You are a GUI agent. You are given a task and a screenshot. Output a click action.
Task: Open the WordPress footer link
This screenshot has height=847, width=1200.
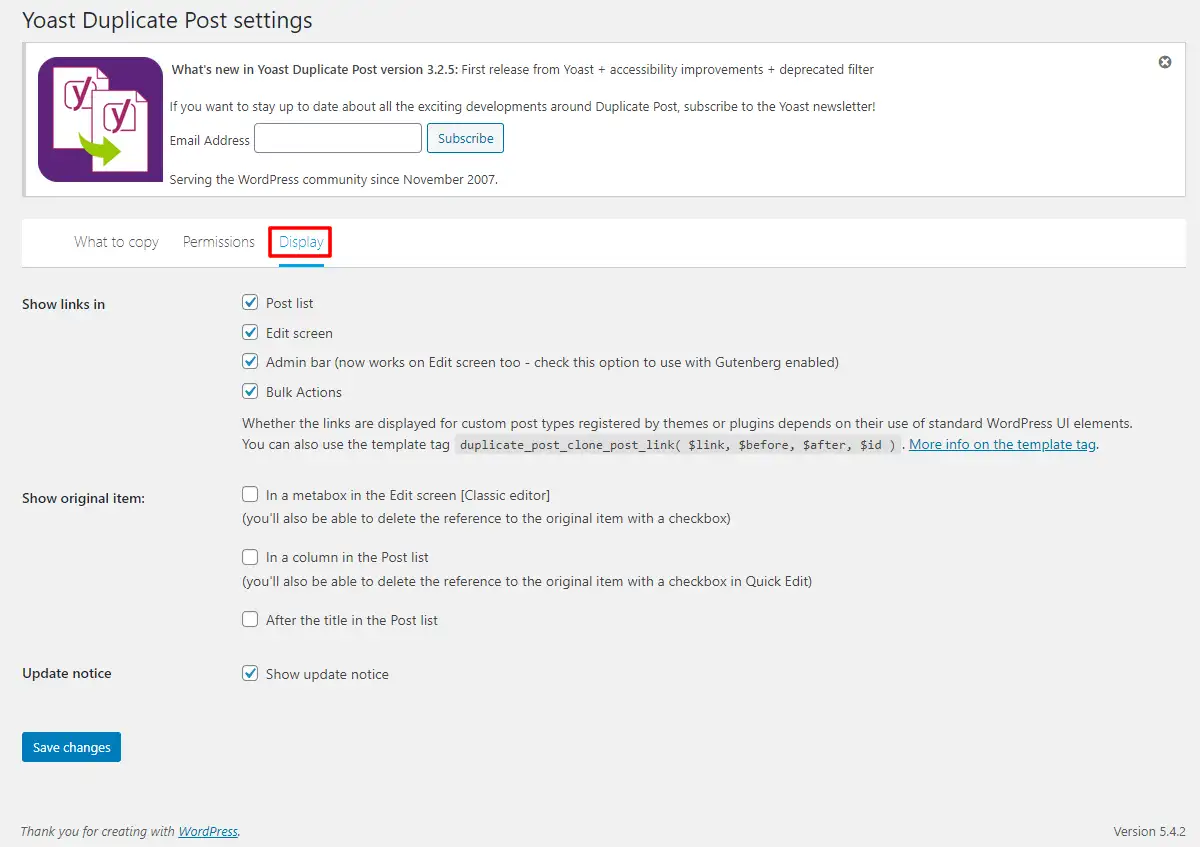coord(208,831)
